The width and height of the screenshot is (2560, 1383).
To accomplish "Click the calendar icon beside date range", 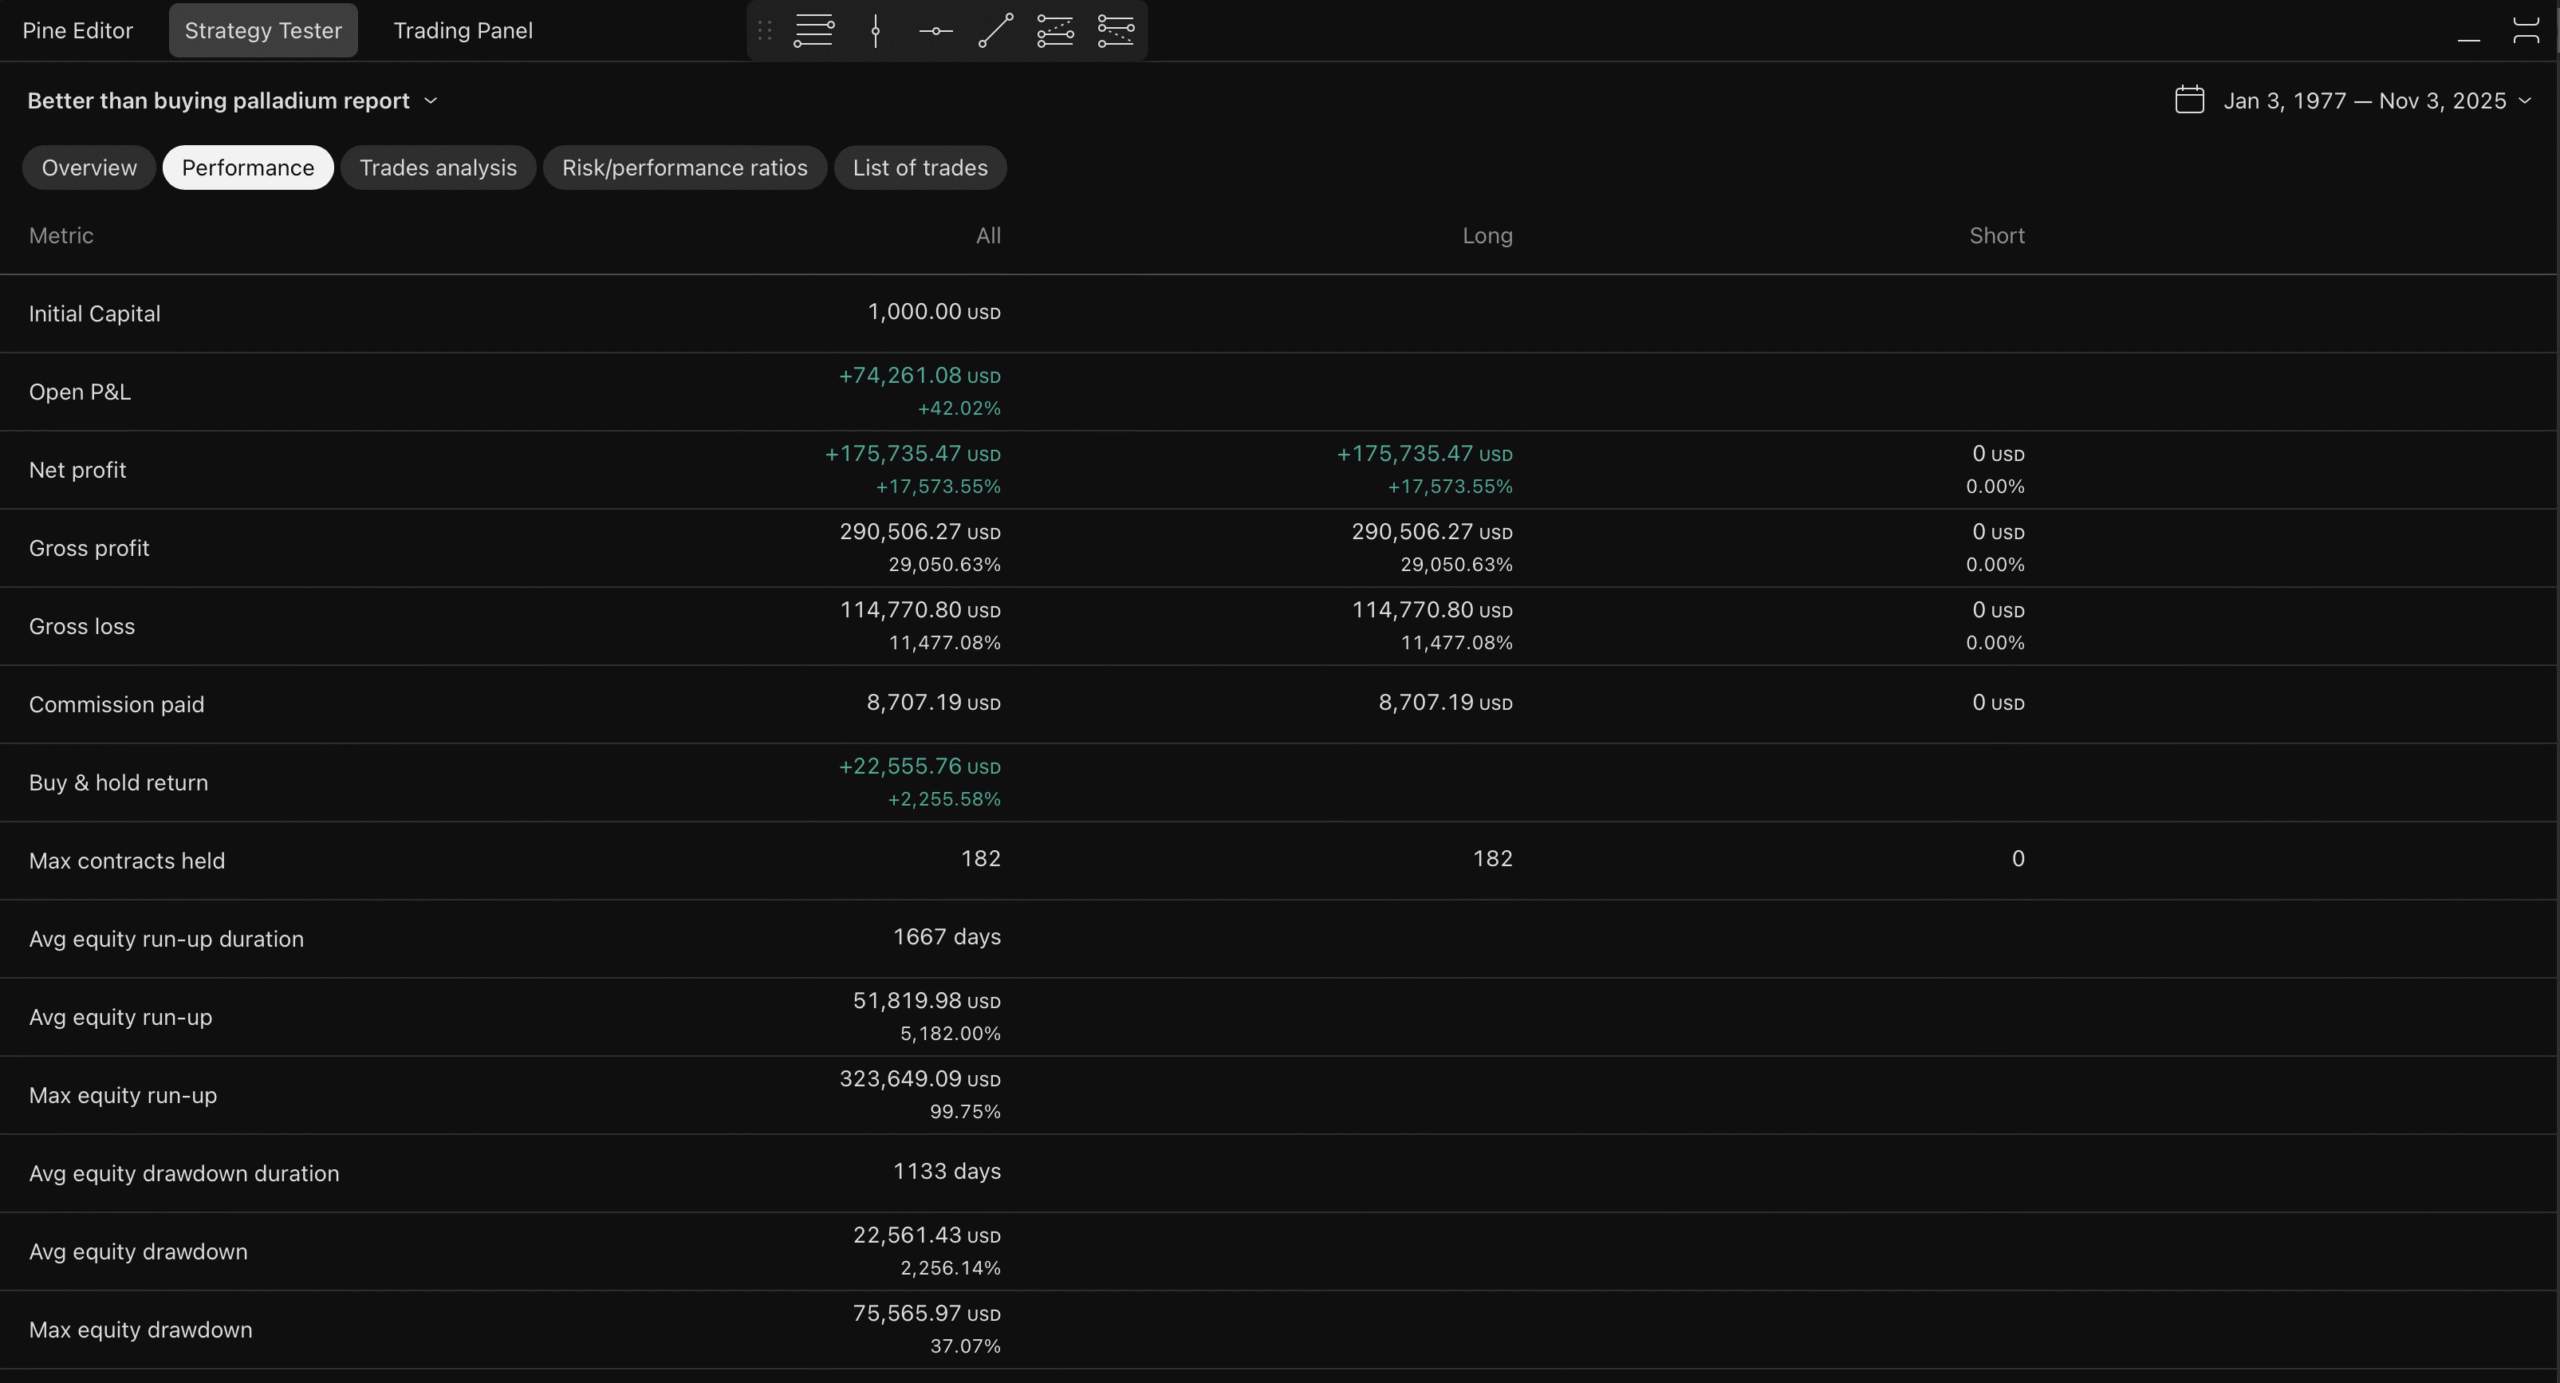I will tap(2189, 100).
